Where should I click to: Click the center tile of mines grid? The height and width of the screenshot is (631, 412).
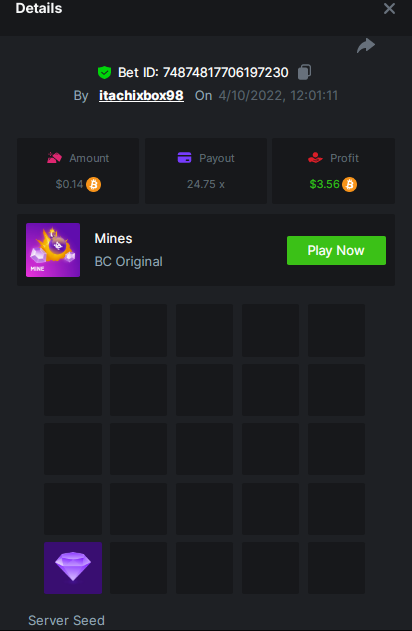(x=204, y=449)
